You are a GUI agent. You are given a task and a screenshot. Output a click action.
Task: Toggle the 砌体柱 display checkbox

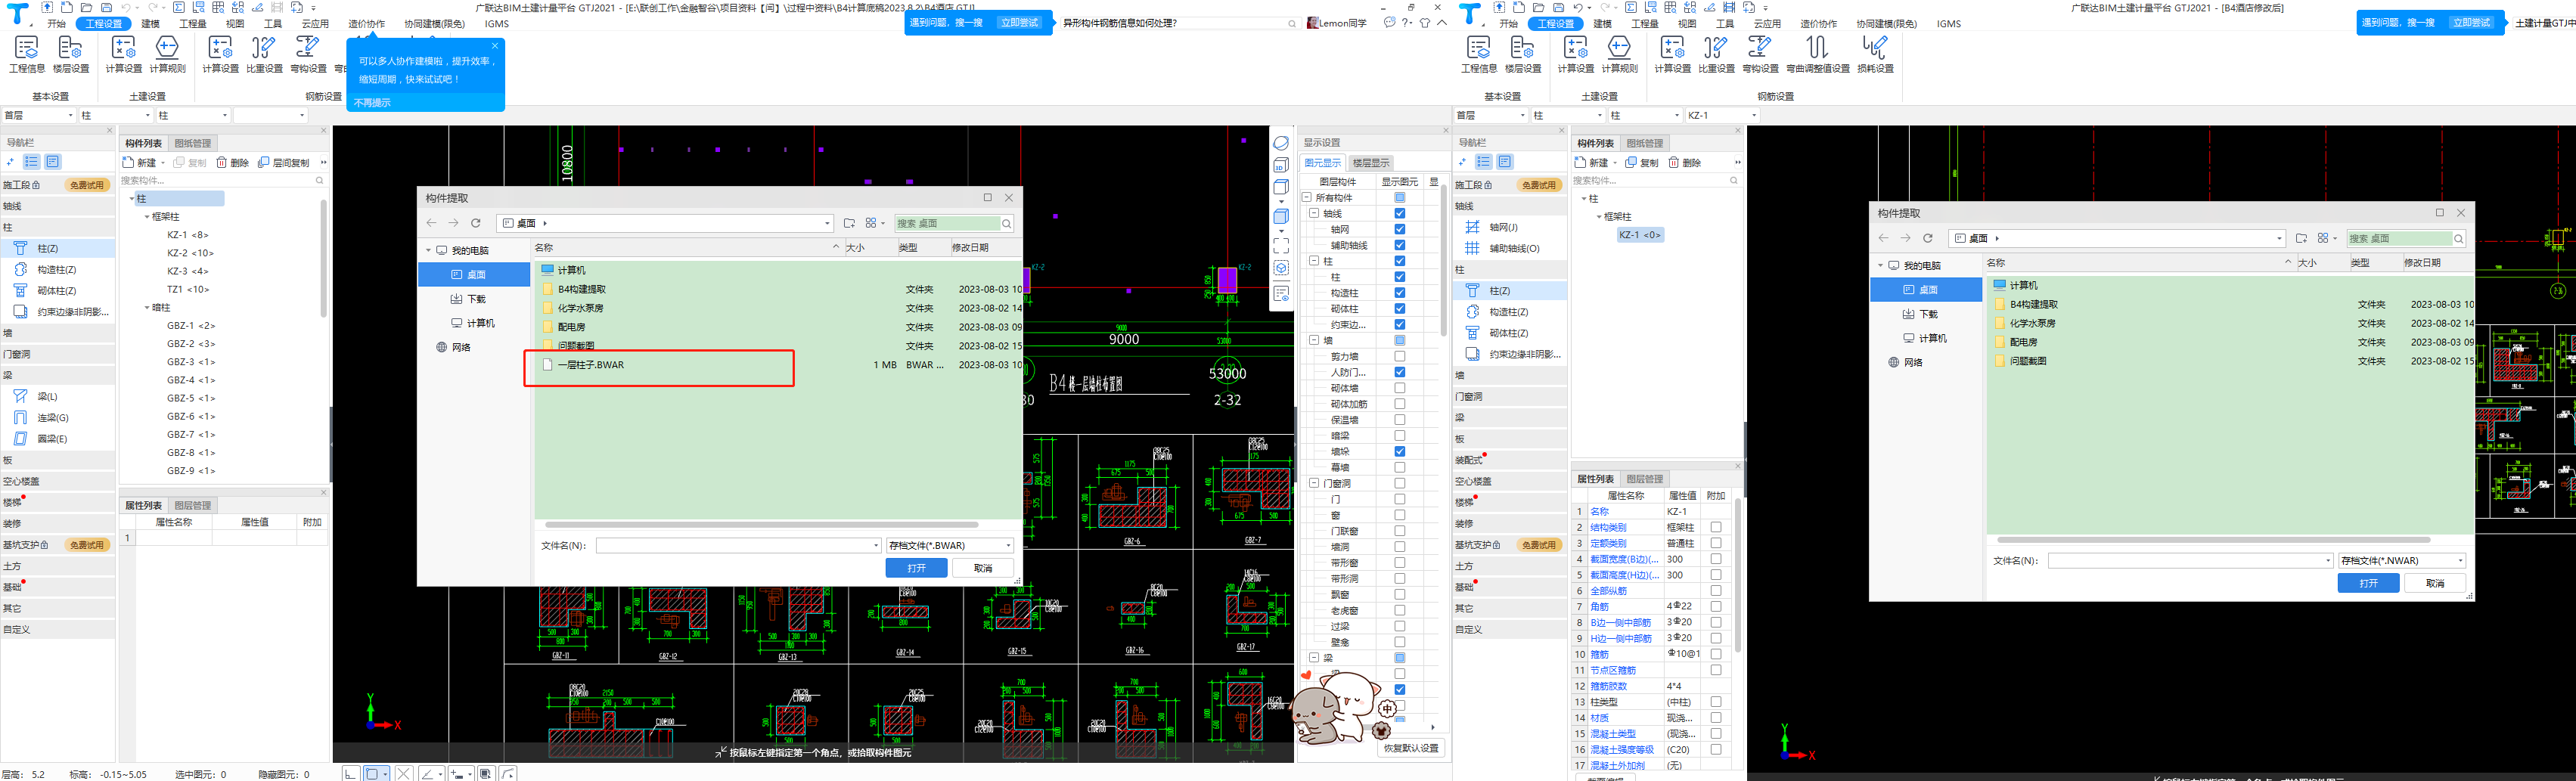point(1400,309)
